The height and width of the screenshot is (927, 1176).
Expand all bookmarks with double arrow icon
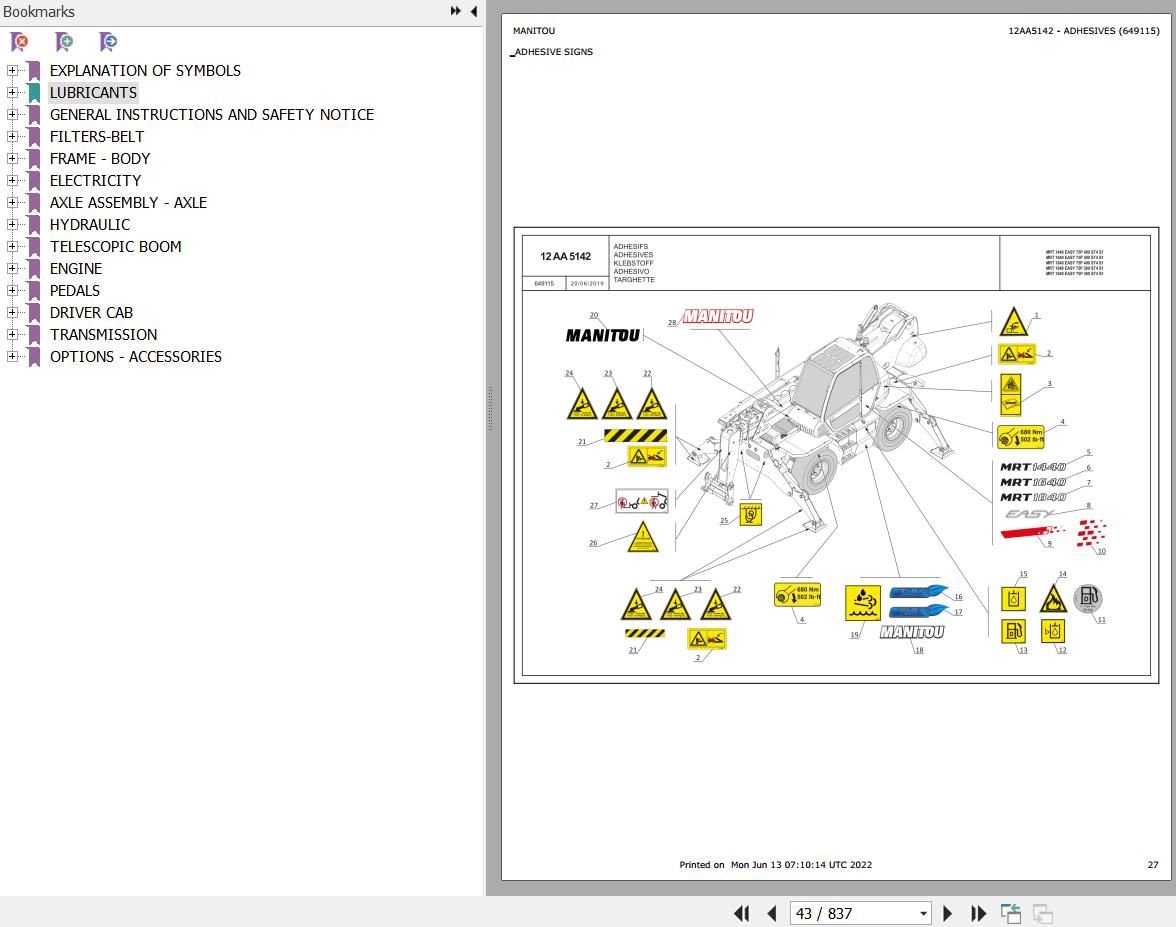tap(455, 11)
